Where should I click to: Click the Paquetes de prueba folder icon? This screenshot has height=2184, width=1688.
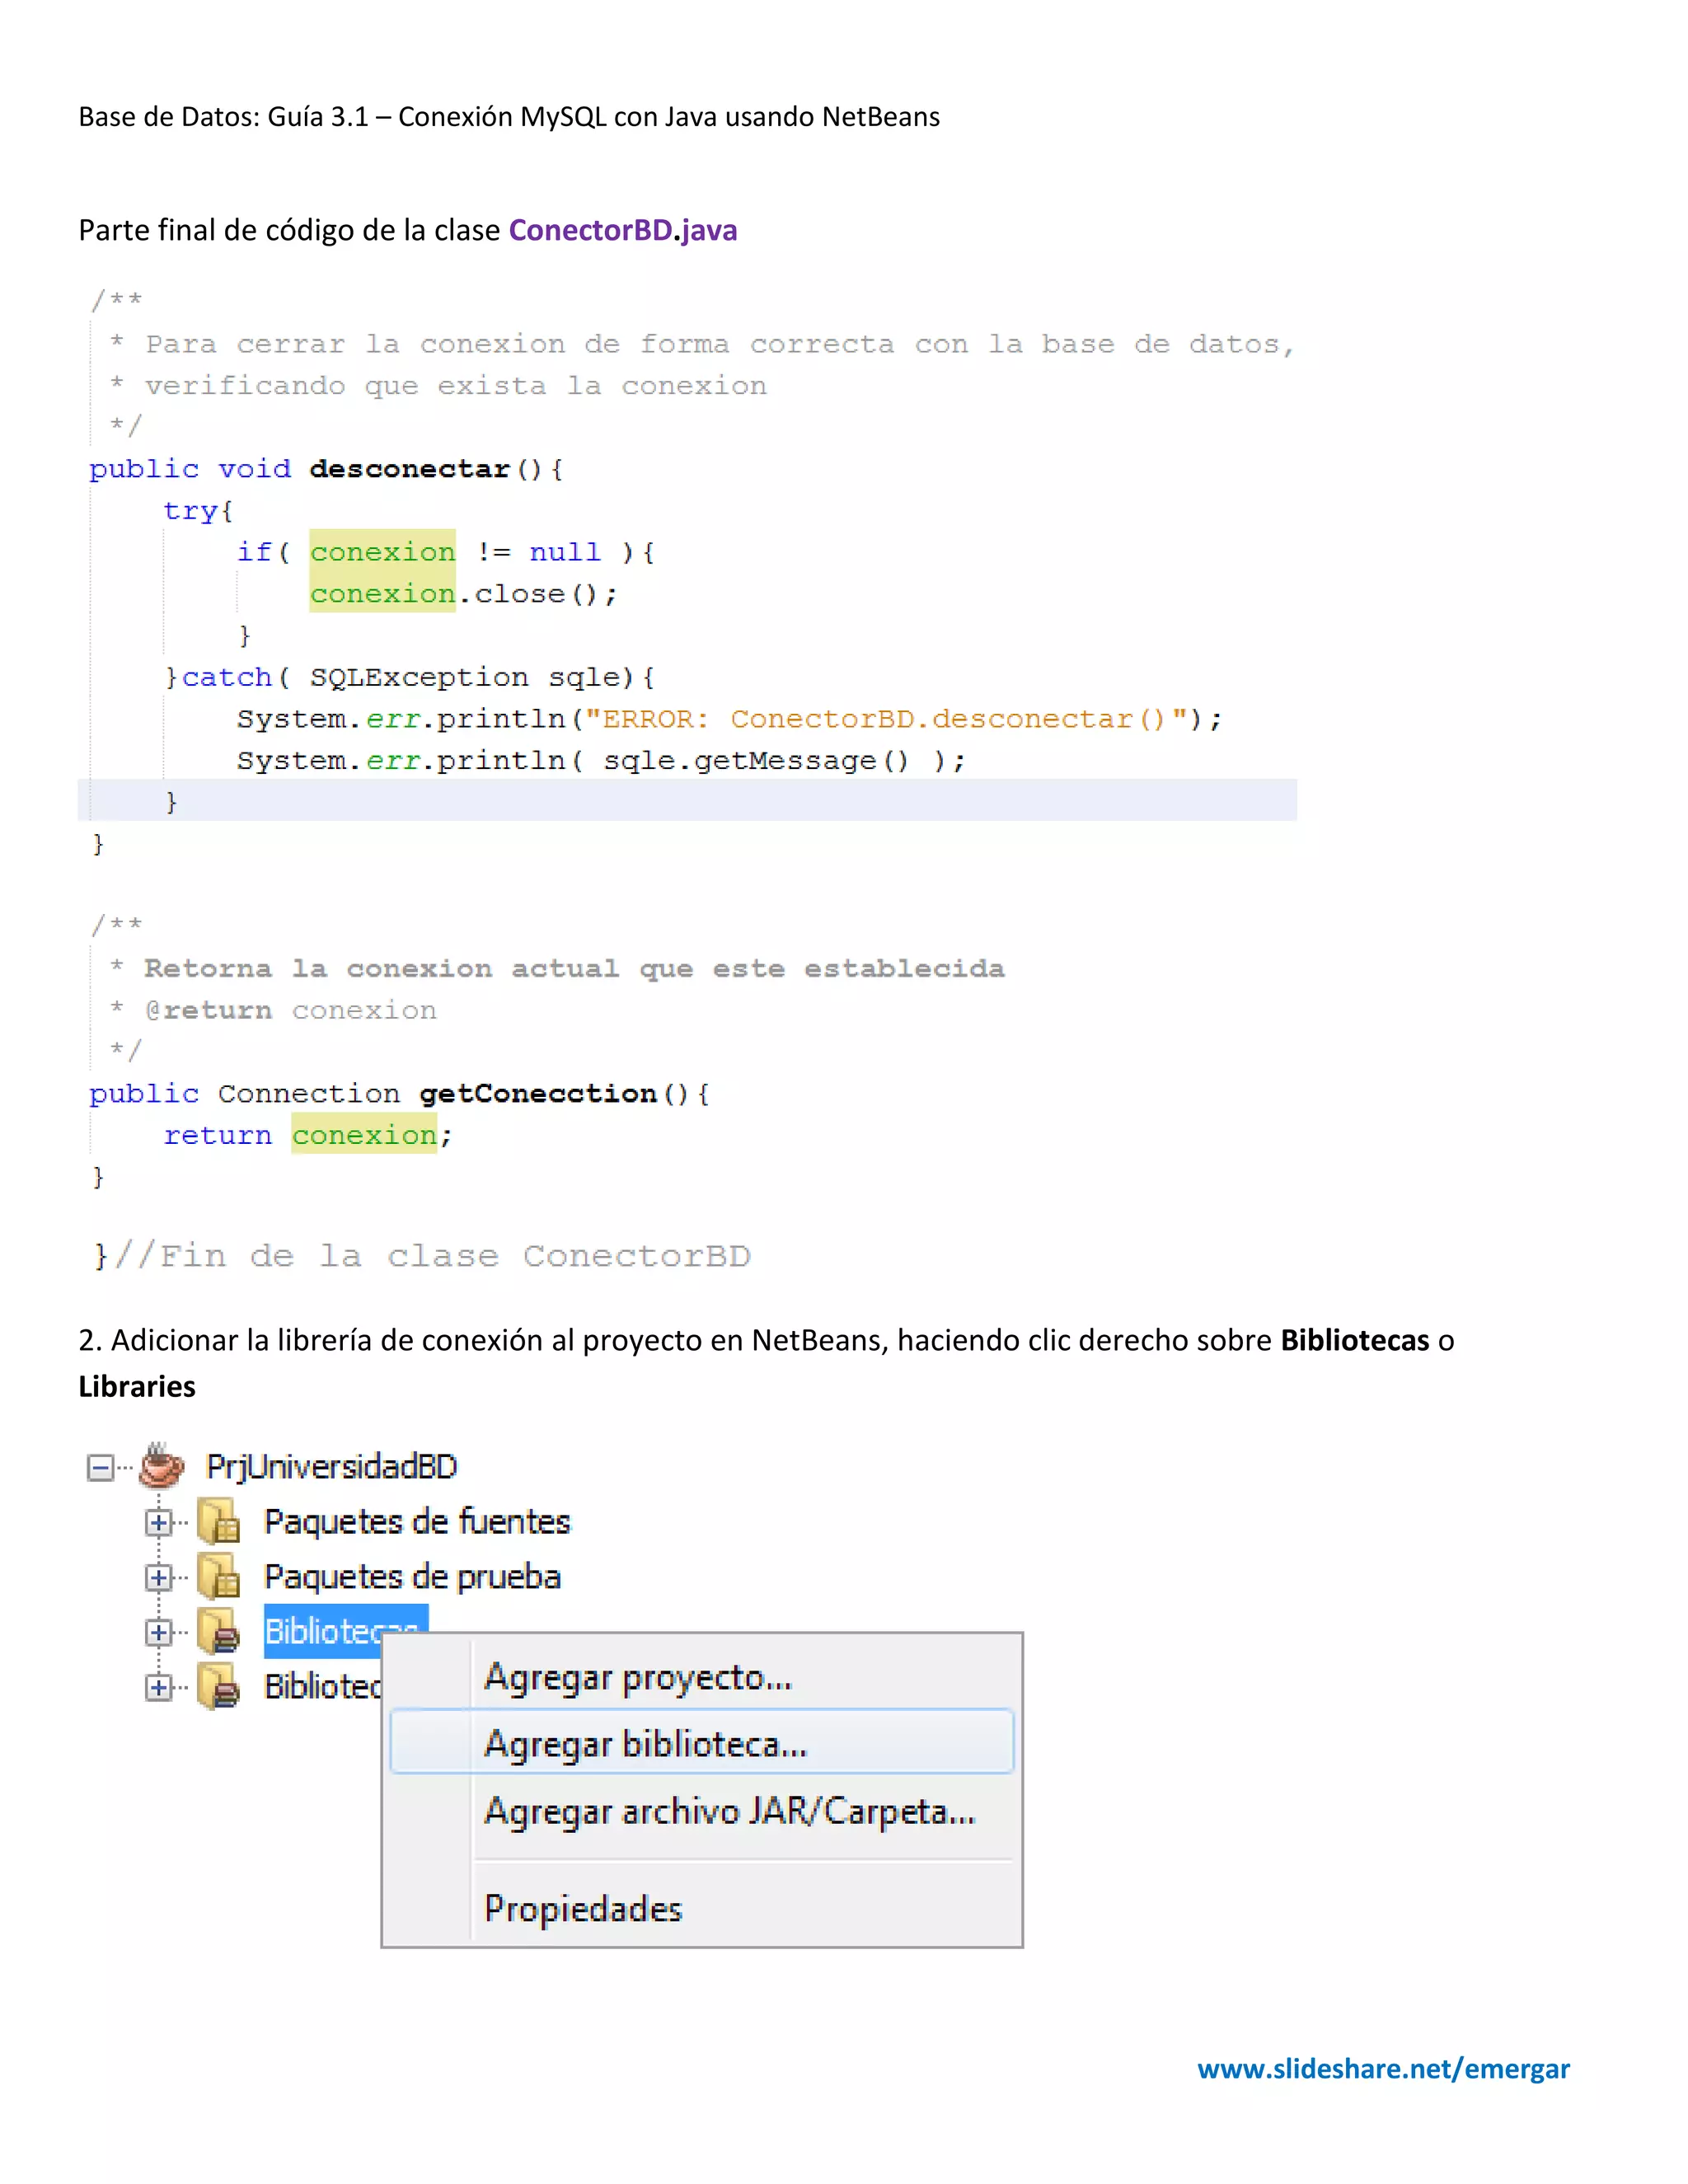click(218, 1577)
